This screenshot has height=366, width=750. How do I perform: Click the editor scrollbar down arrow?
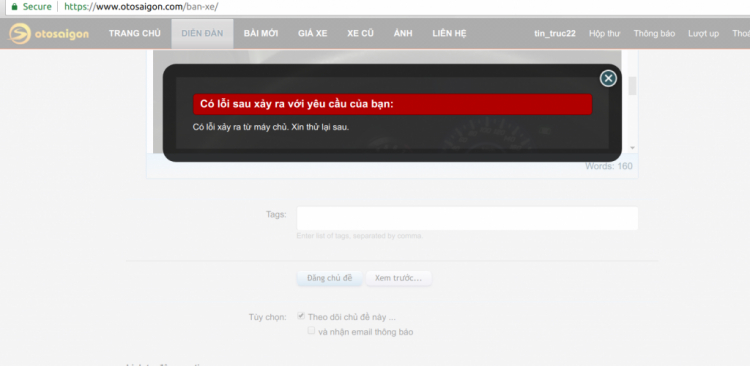click(632, 148)
